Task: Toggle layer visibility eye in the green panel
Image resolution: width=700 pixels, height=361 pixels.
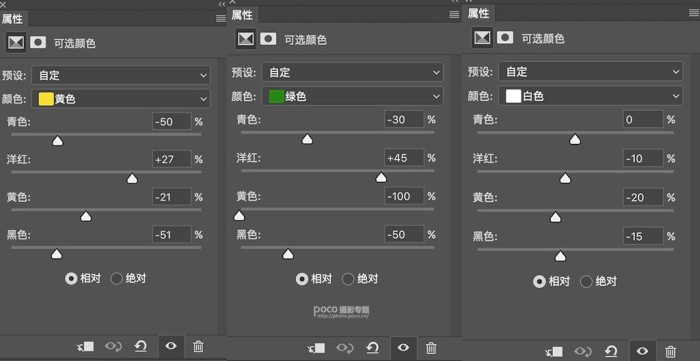Action: pyautogui.click(x=403, y=348)
